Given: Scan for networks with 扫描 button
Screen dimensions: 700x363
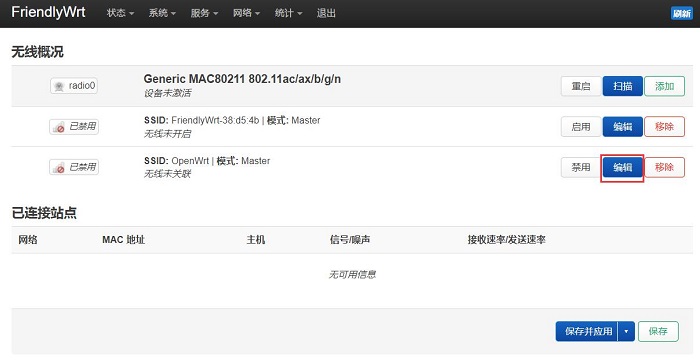Looking at the screenshot, I should pyautogui.click(x=622, y=86).
